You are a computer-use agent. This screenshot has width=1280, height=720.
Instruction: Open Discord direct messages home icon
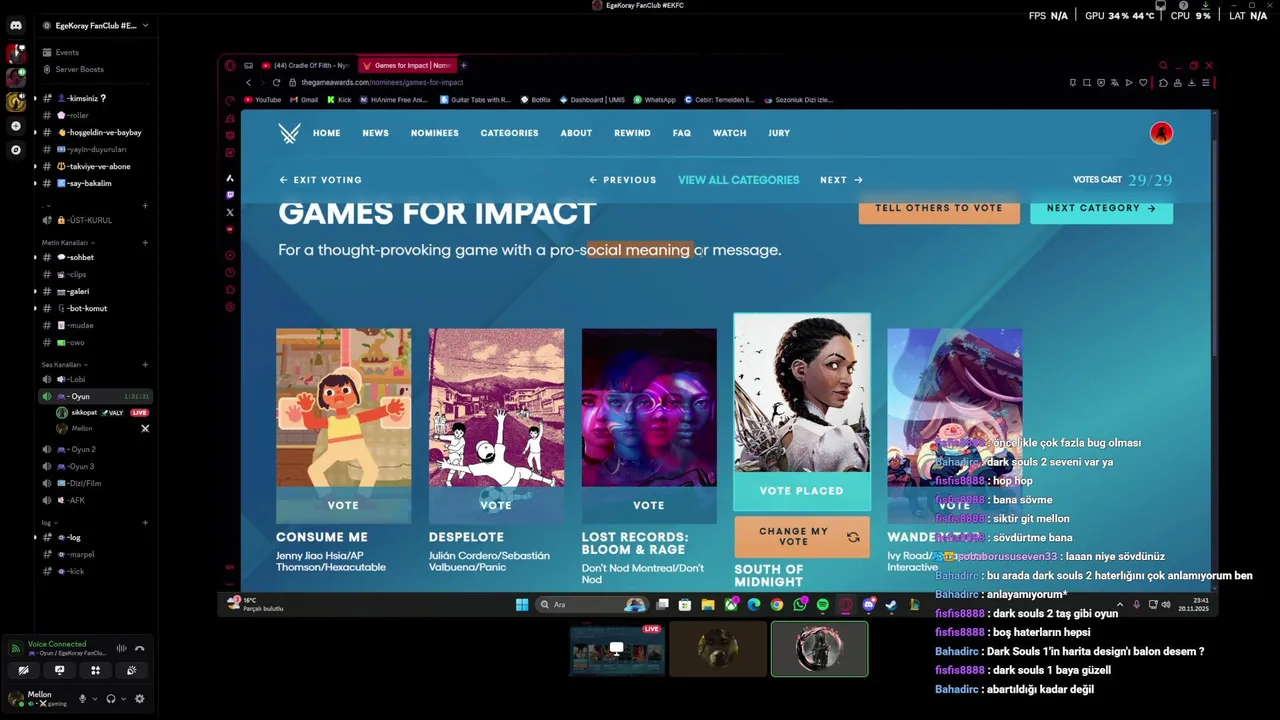[16, 25]
